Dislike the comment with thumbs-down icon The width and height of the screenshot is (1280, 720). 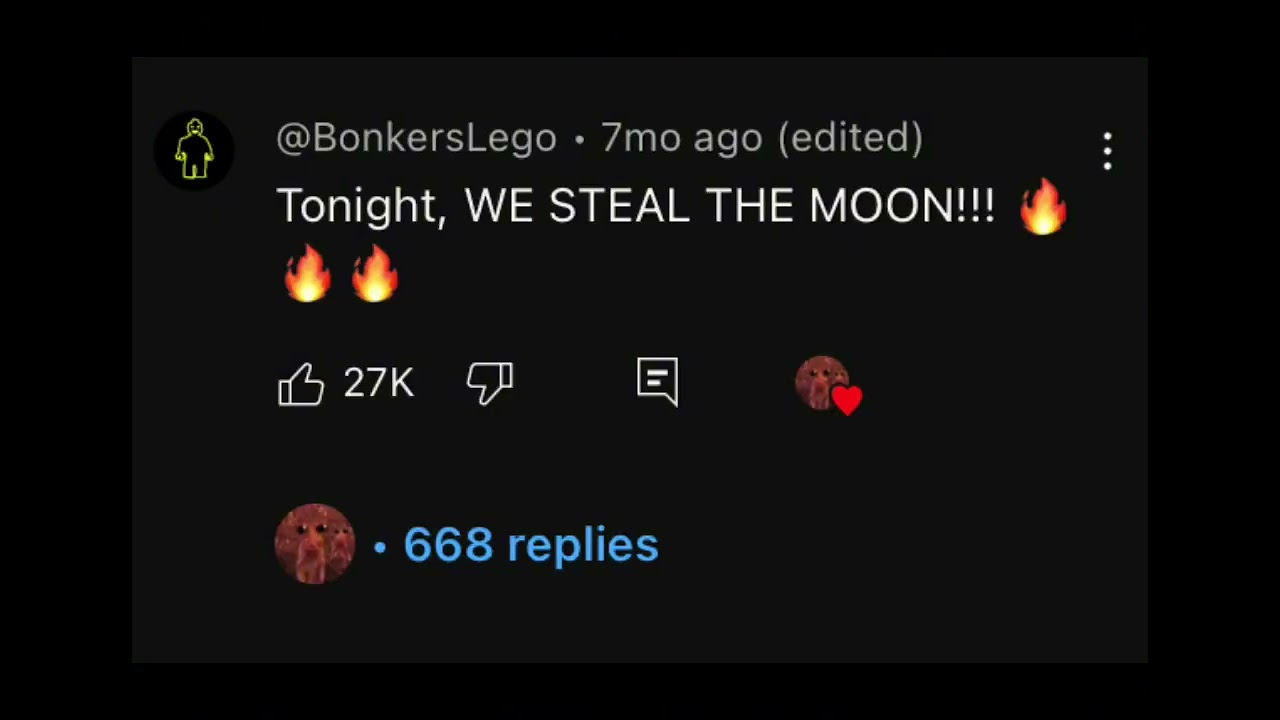pyautogui.click(x=490, y=383)
